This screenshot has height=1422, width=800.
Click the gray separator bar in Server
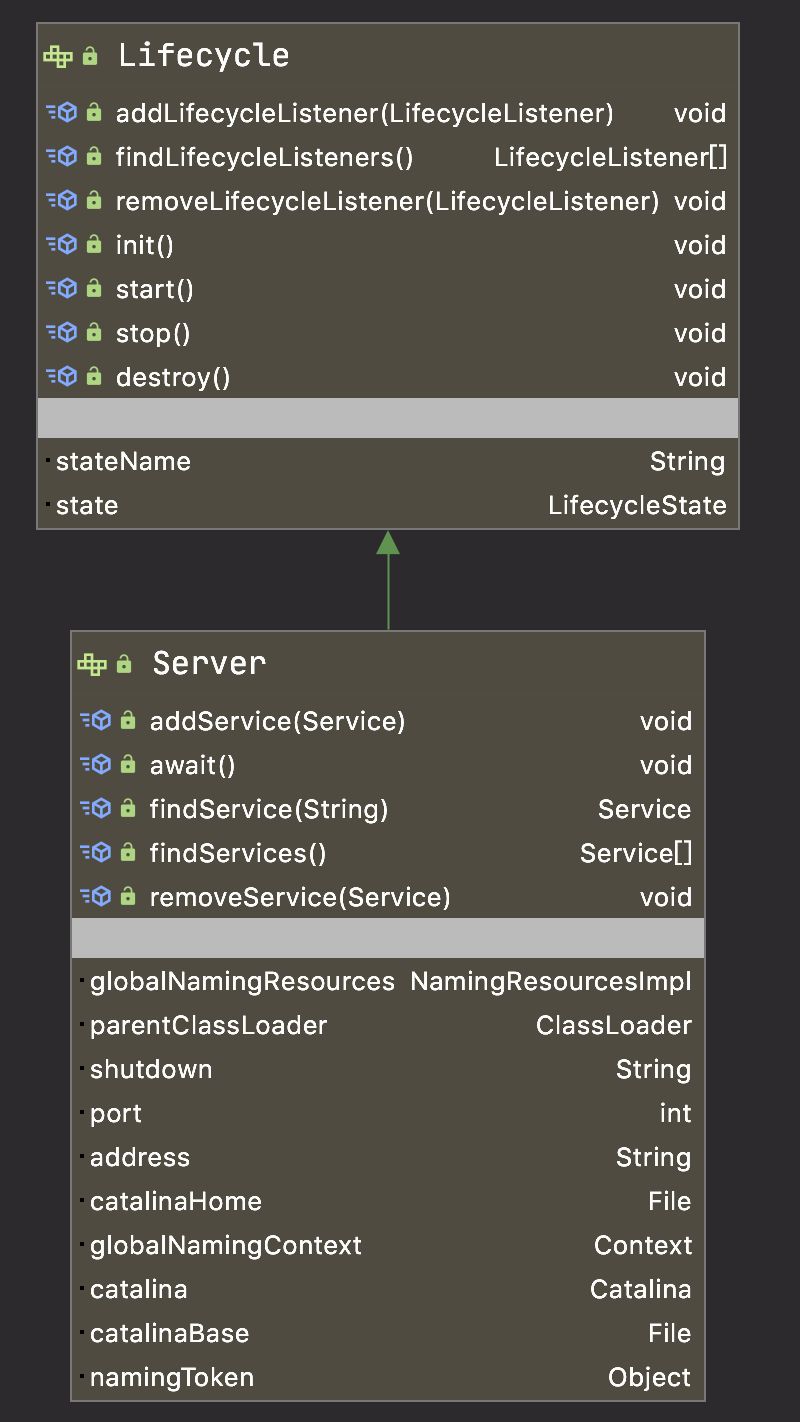click(x=388, y=938)
